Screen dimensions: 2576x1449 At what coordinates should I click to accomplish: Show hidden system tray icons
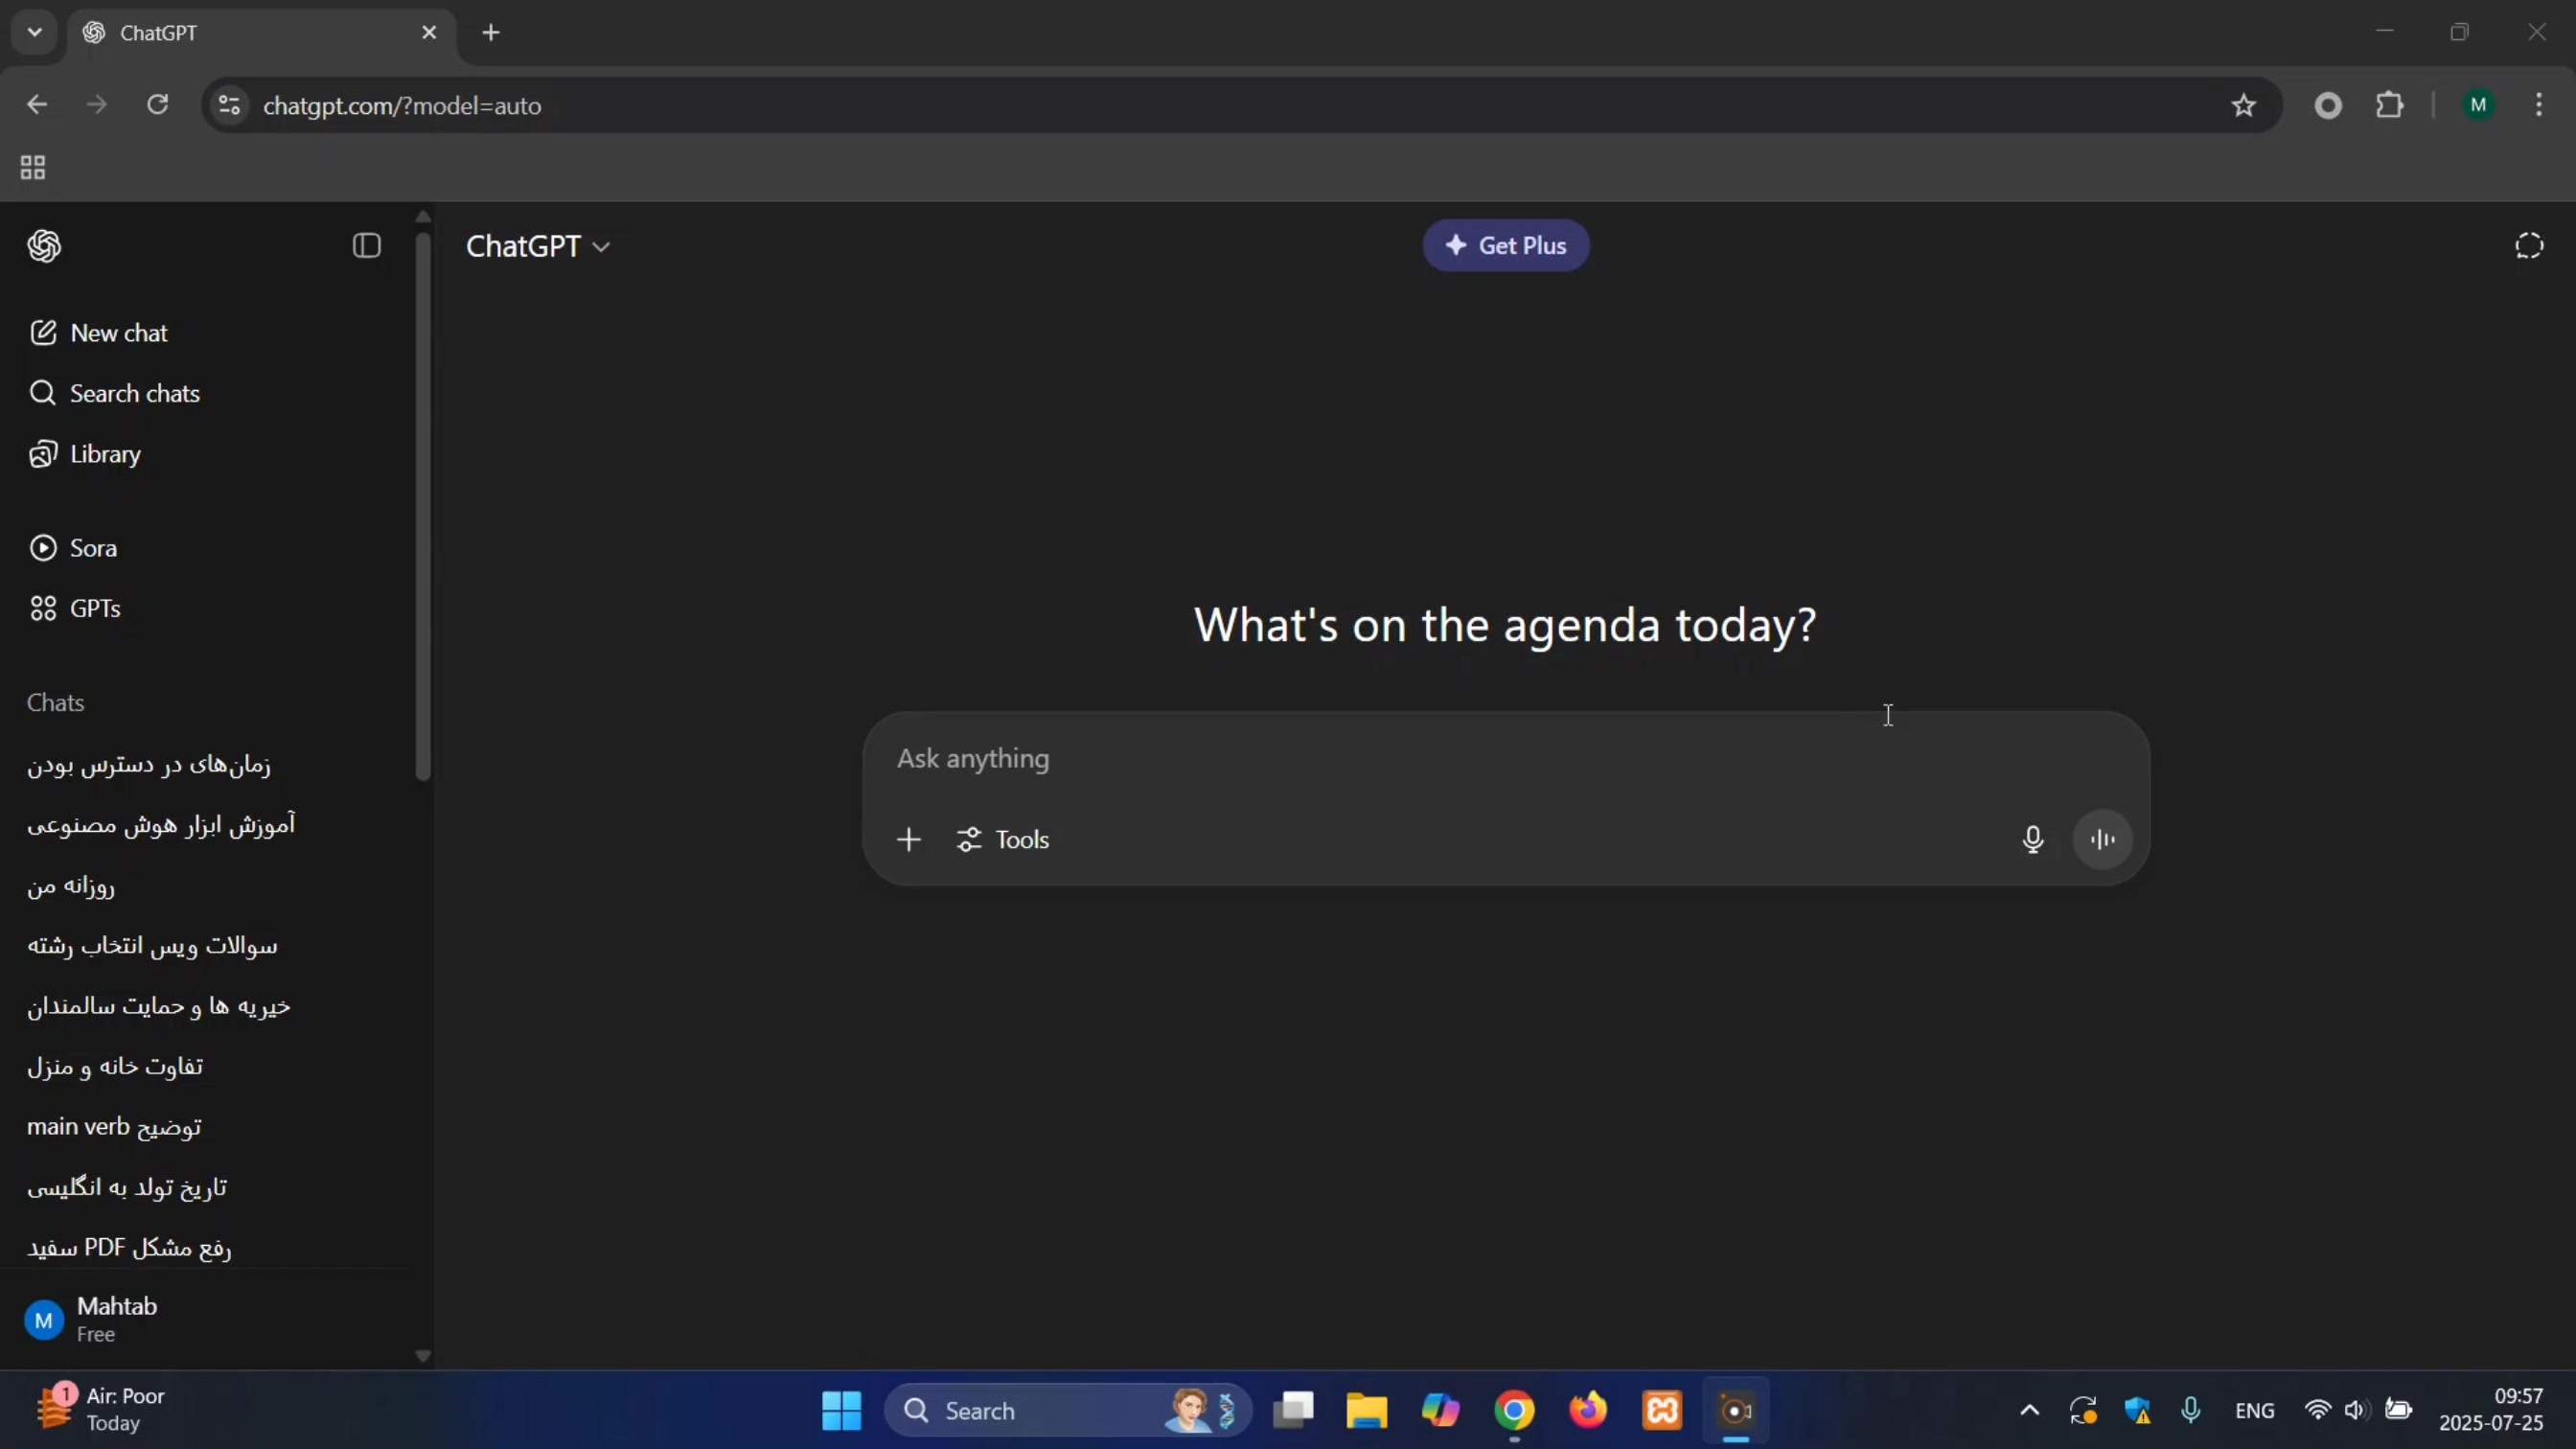(x=2029, y=1411)
